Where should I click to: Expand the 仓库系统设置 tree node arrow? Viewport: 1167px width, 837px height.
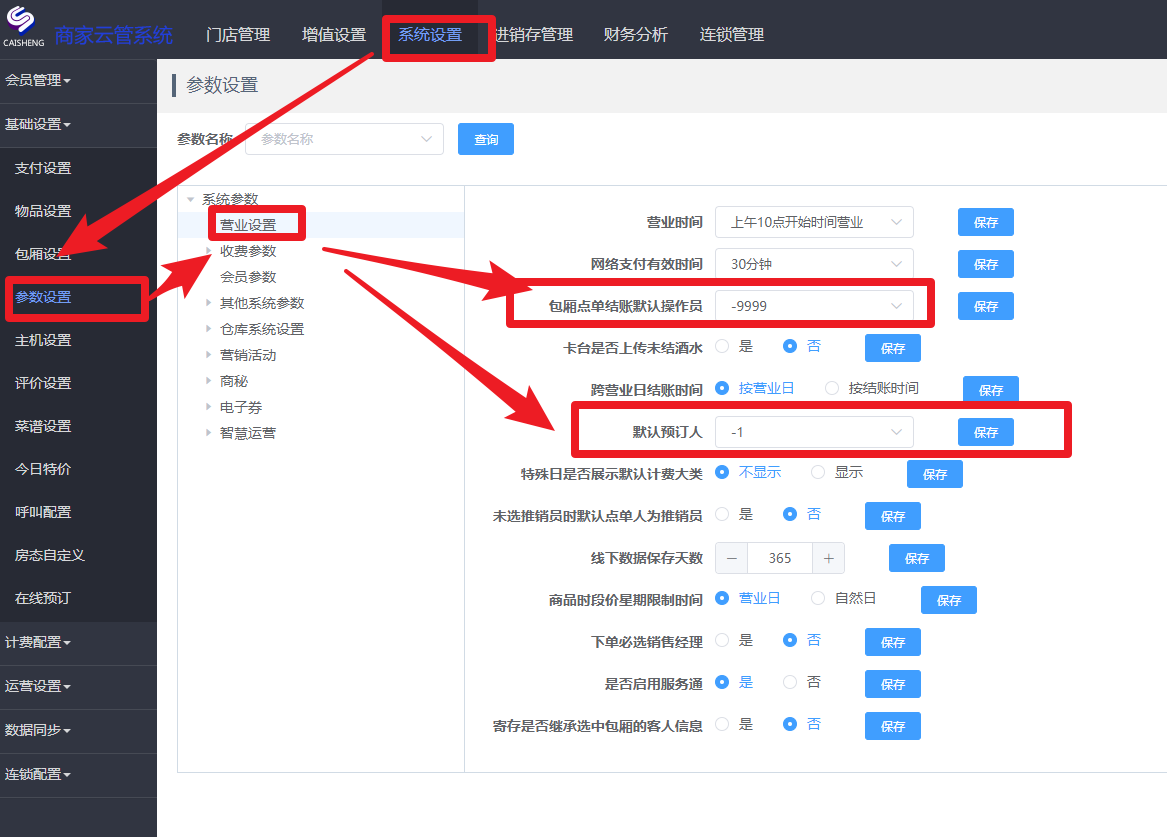click(x=208, y=329)
